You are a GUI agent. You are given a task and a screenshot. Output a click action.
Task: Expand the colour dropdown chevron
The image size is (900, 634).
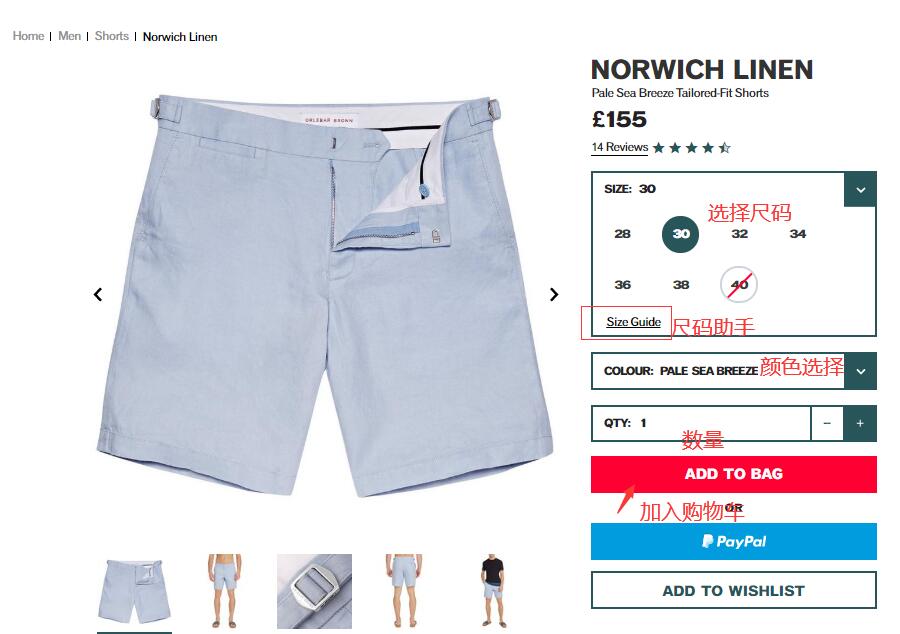(860, 371)
